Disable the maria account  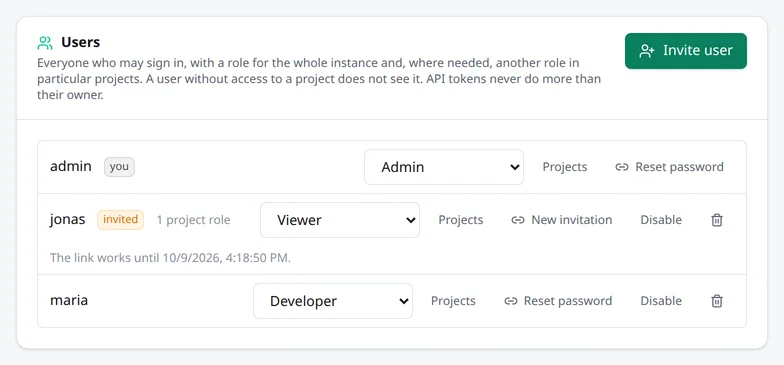tap(660, 301)
